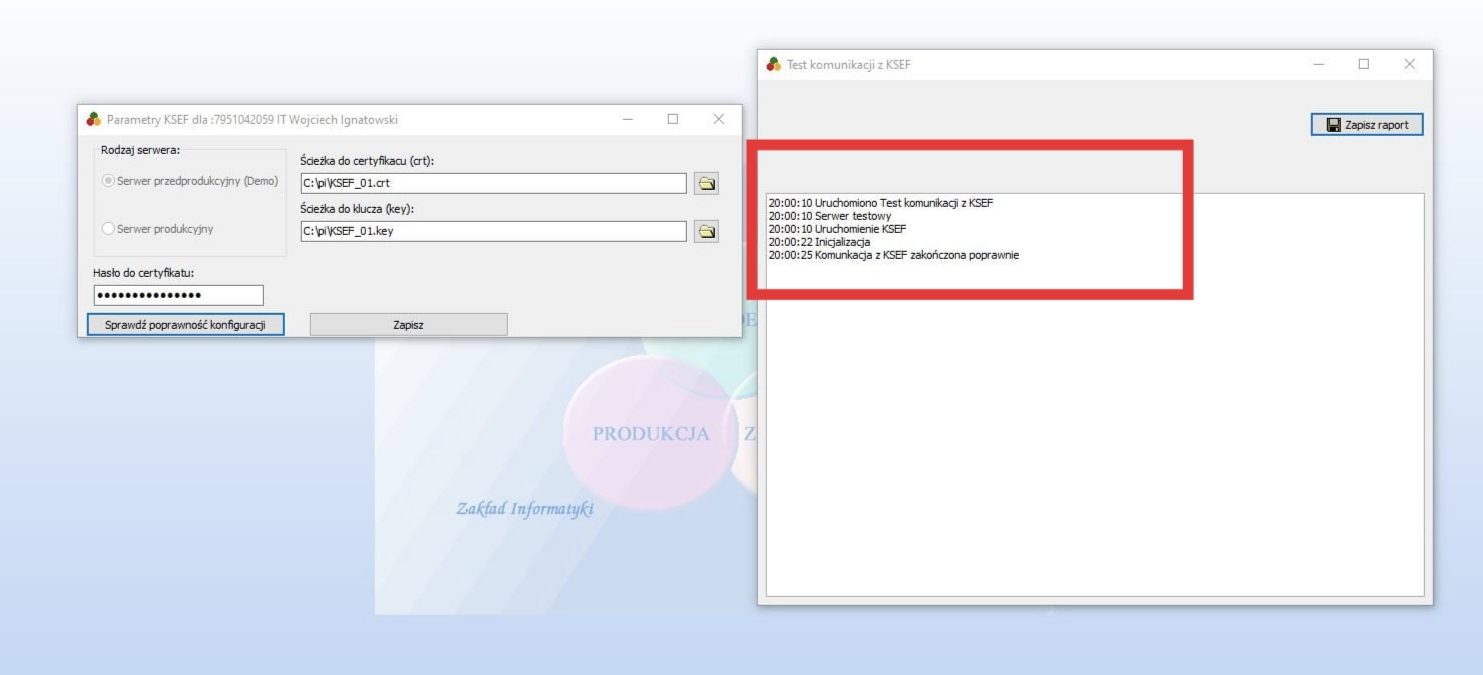Close the Parametry KSEF window
Viewport: 1483px width, 675px height.
coord(718,120)
